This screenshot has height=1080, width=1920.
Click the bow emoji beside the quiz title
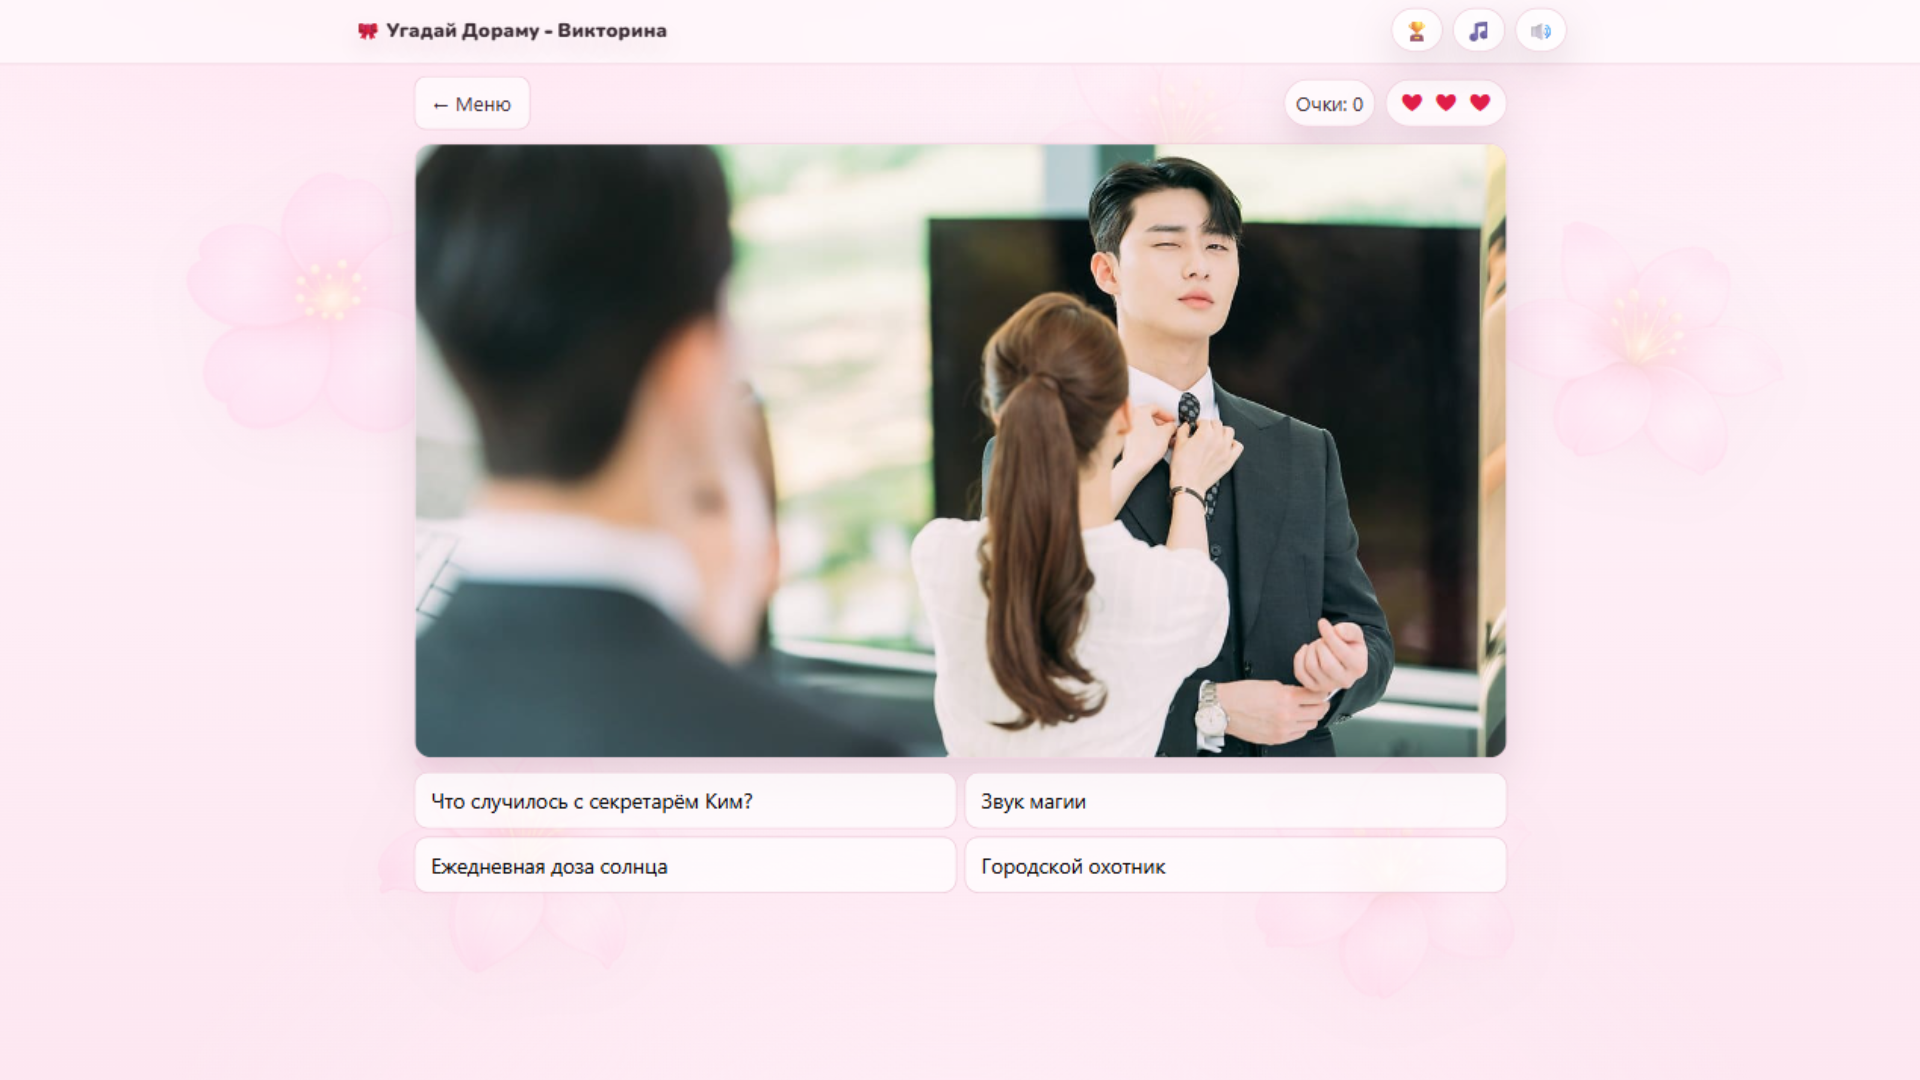point(366,30)
